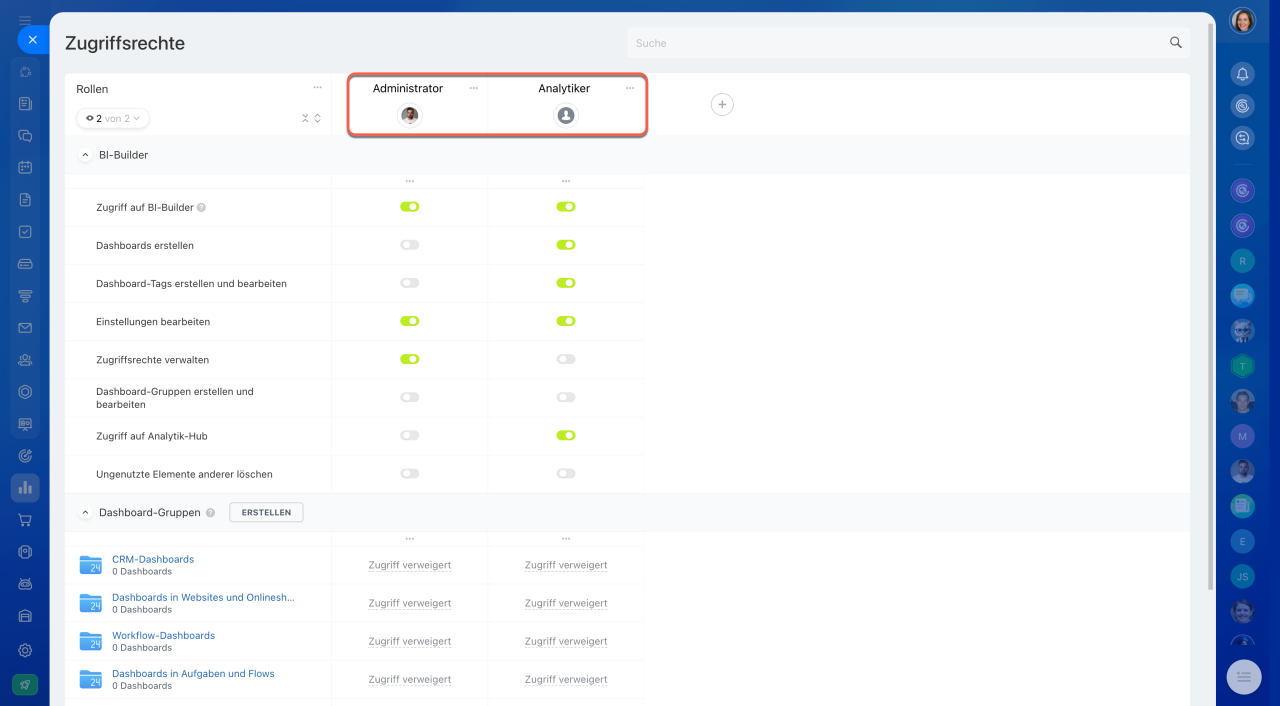
Task: Click the Analytiker role member placeholder avatar
Action: pyautogui.click(x=566, y=115)
